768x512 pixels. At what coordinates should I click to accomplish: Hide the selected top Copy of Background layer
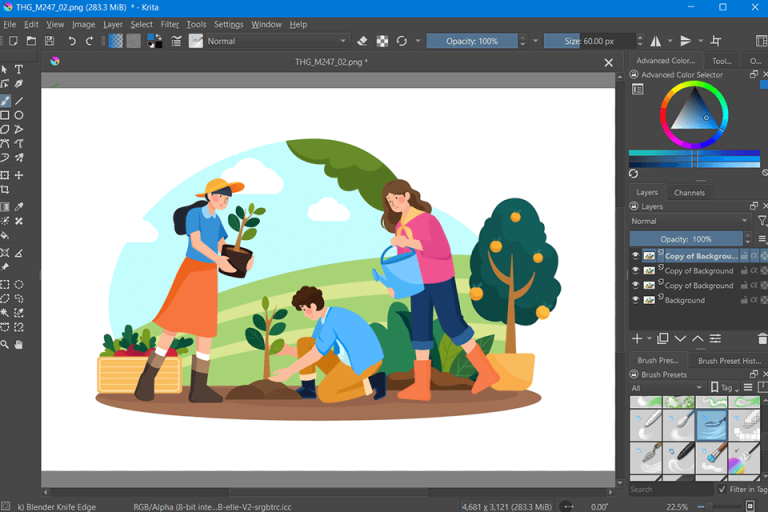[x=635, y=256]
